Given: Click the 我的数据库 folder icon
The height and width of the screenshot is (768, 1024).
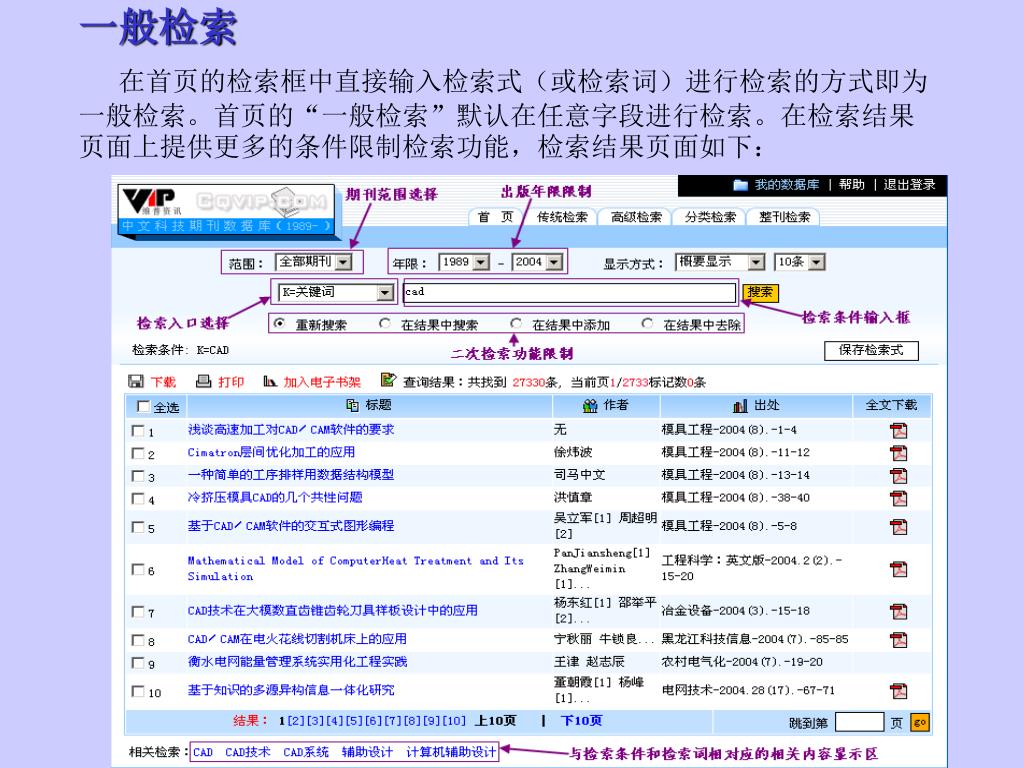Looking at the screenshot, I should pos(741,185).
